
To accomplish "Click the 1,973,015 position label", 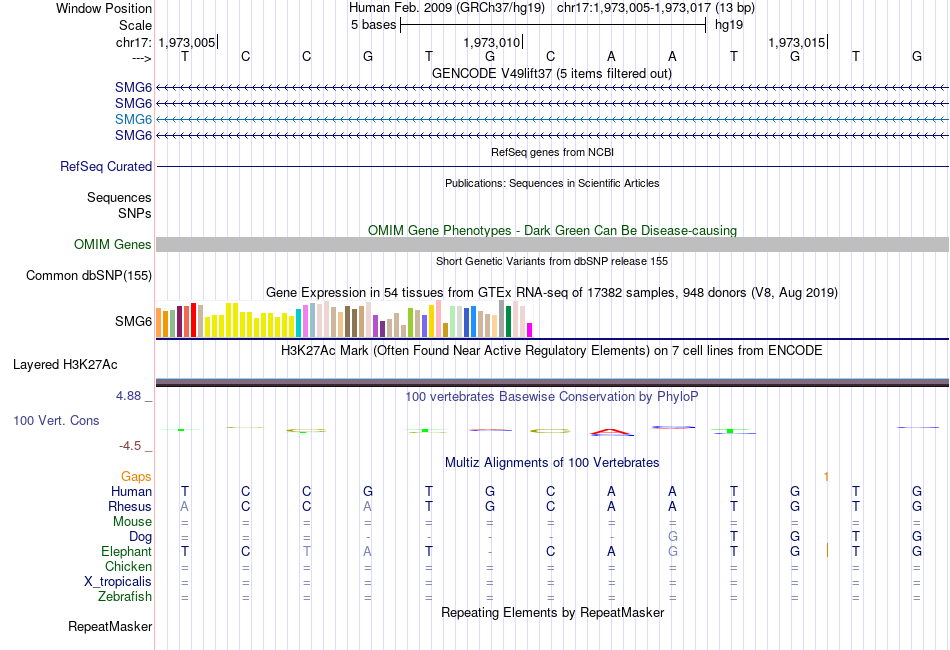I will 797,42.
